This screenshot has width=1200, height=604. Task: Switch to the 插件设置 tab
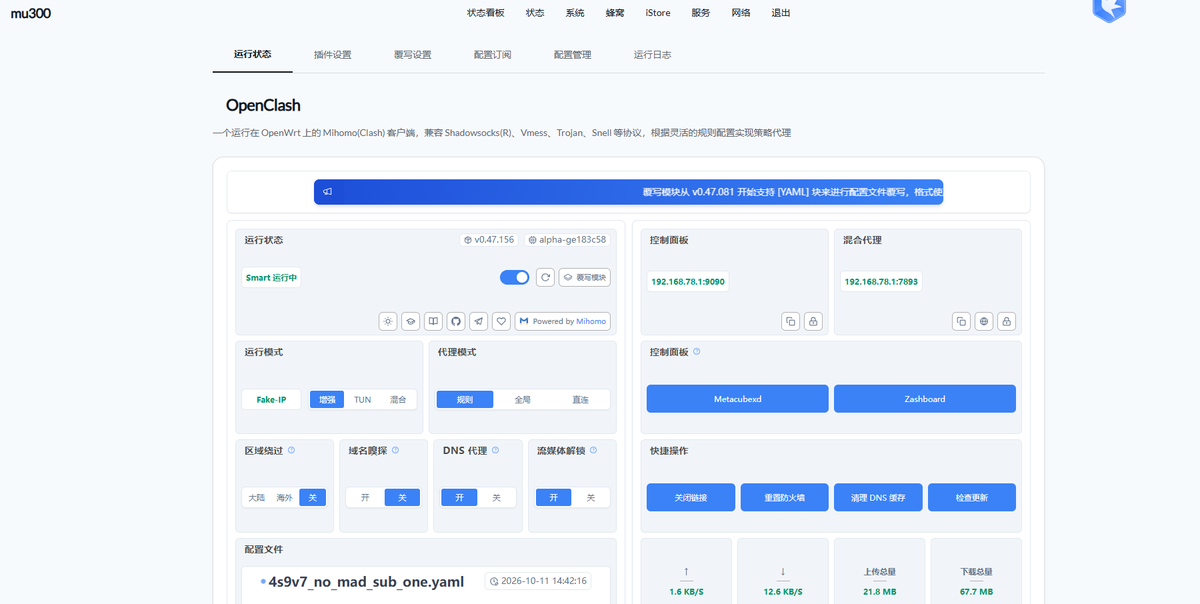[x=332, y=54]
